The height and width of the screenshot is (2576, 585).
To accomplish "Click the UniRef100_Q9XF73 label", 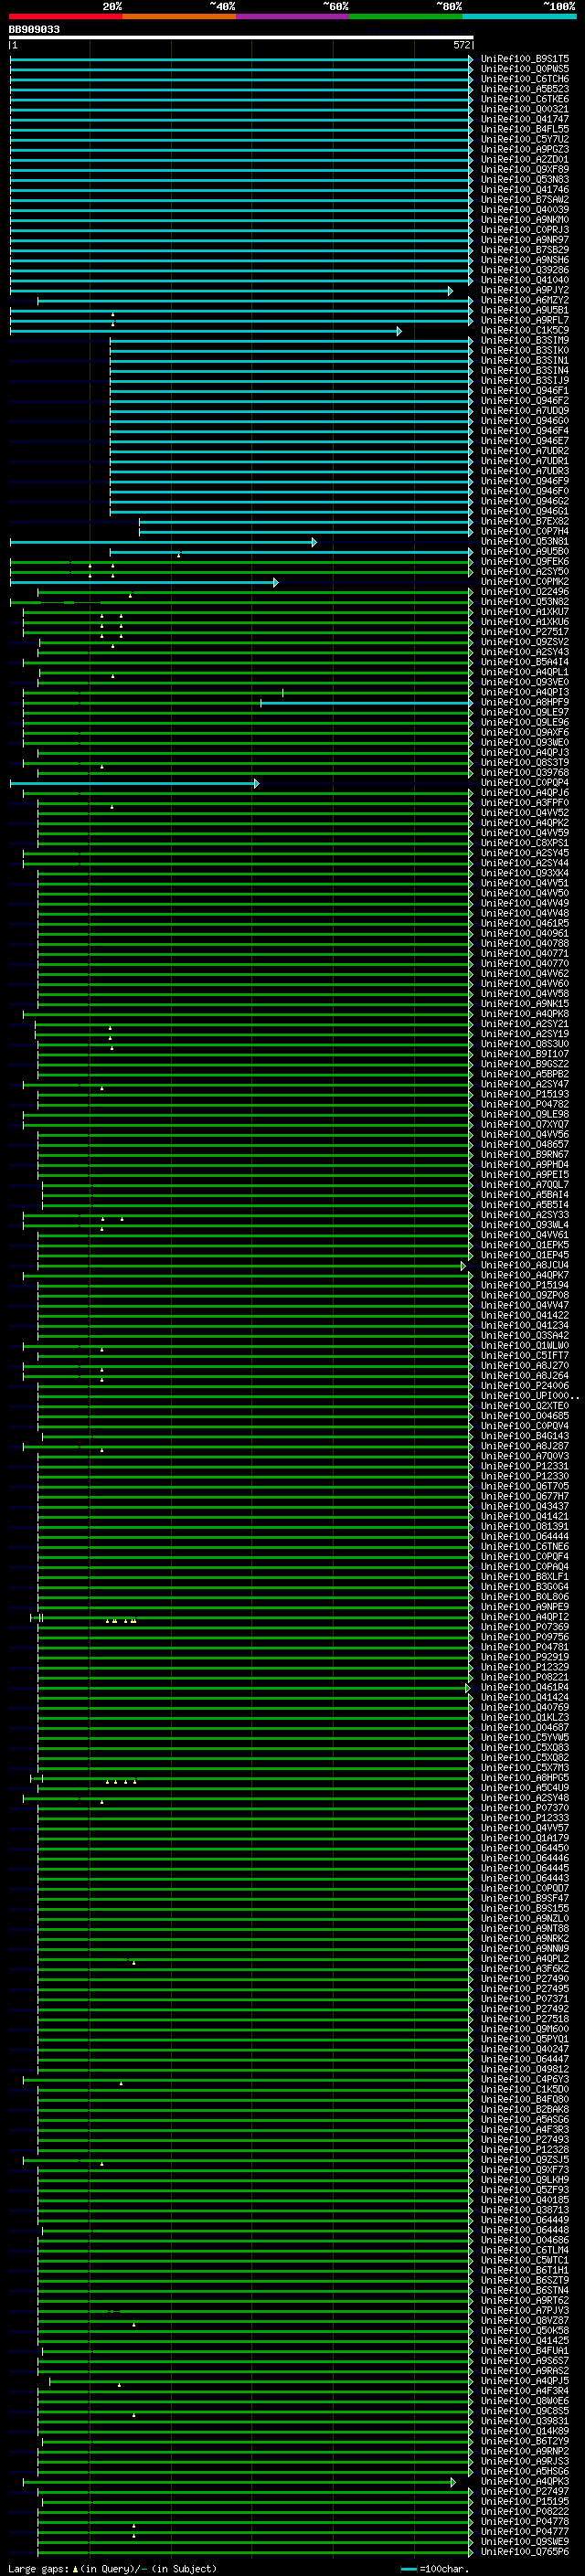I will (524, 2171).
